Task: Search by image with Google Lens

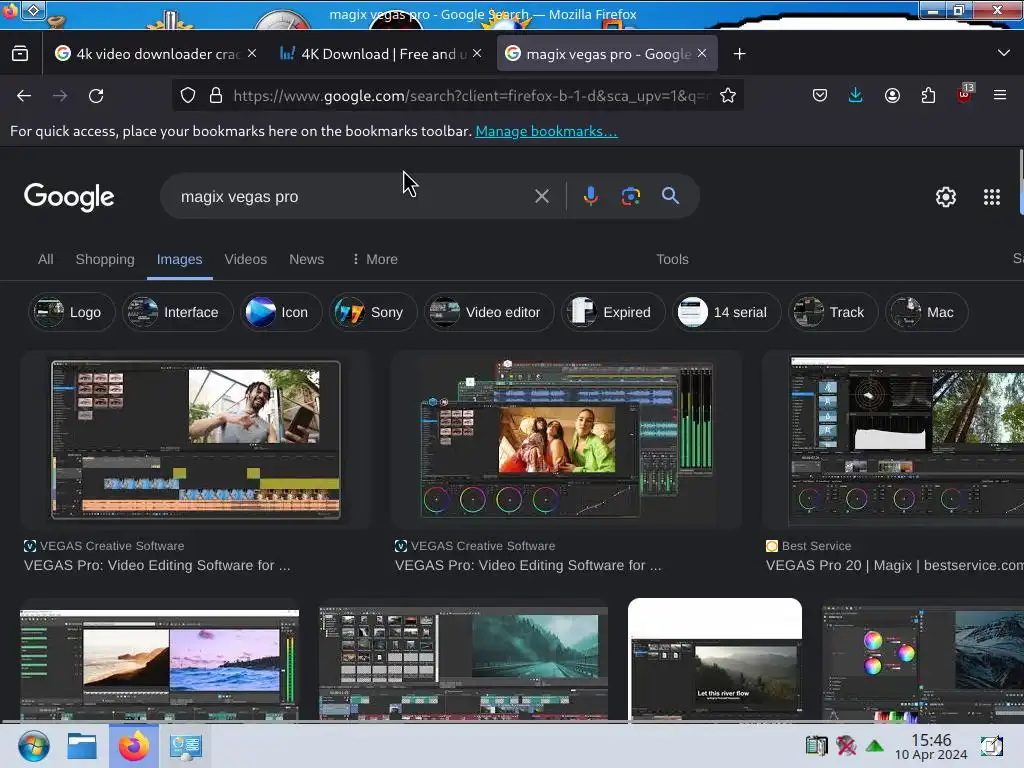Action: [630, 196]
